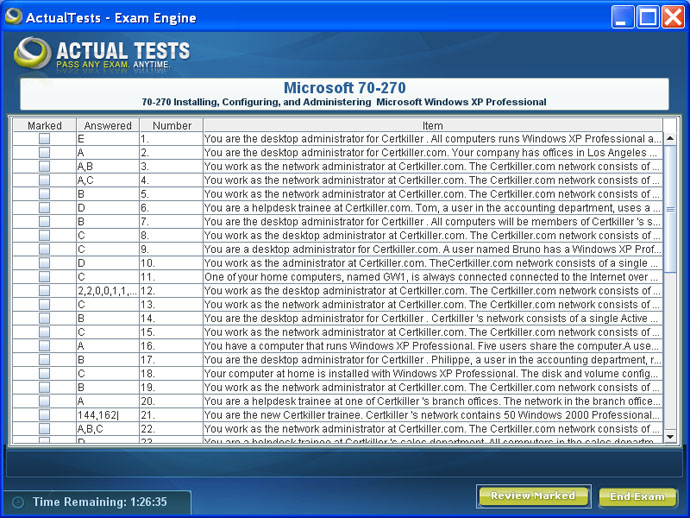Open question 6 about Tom in accounting
The height and width of the screenshot is (518, 690).
433,208
